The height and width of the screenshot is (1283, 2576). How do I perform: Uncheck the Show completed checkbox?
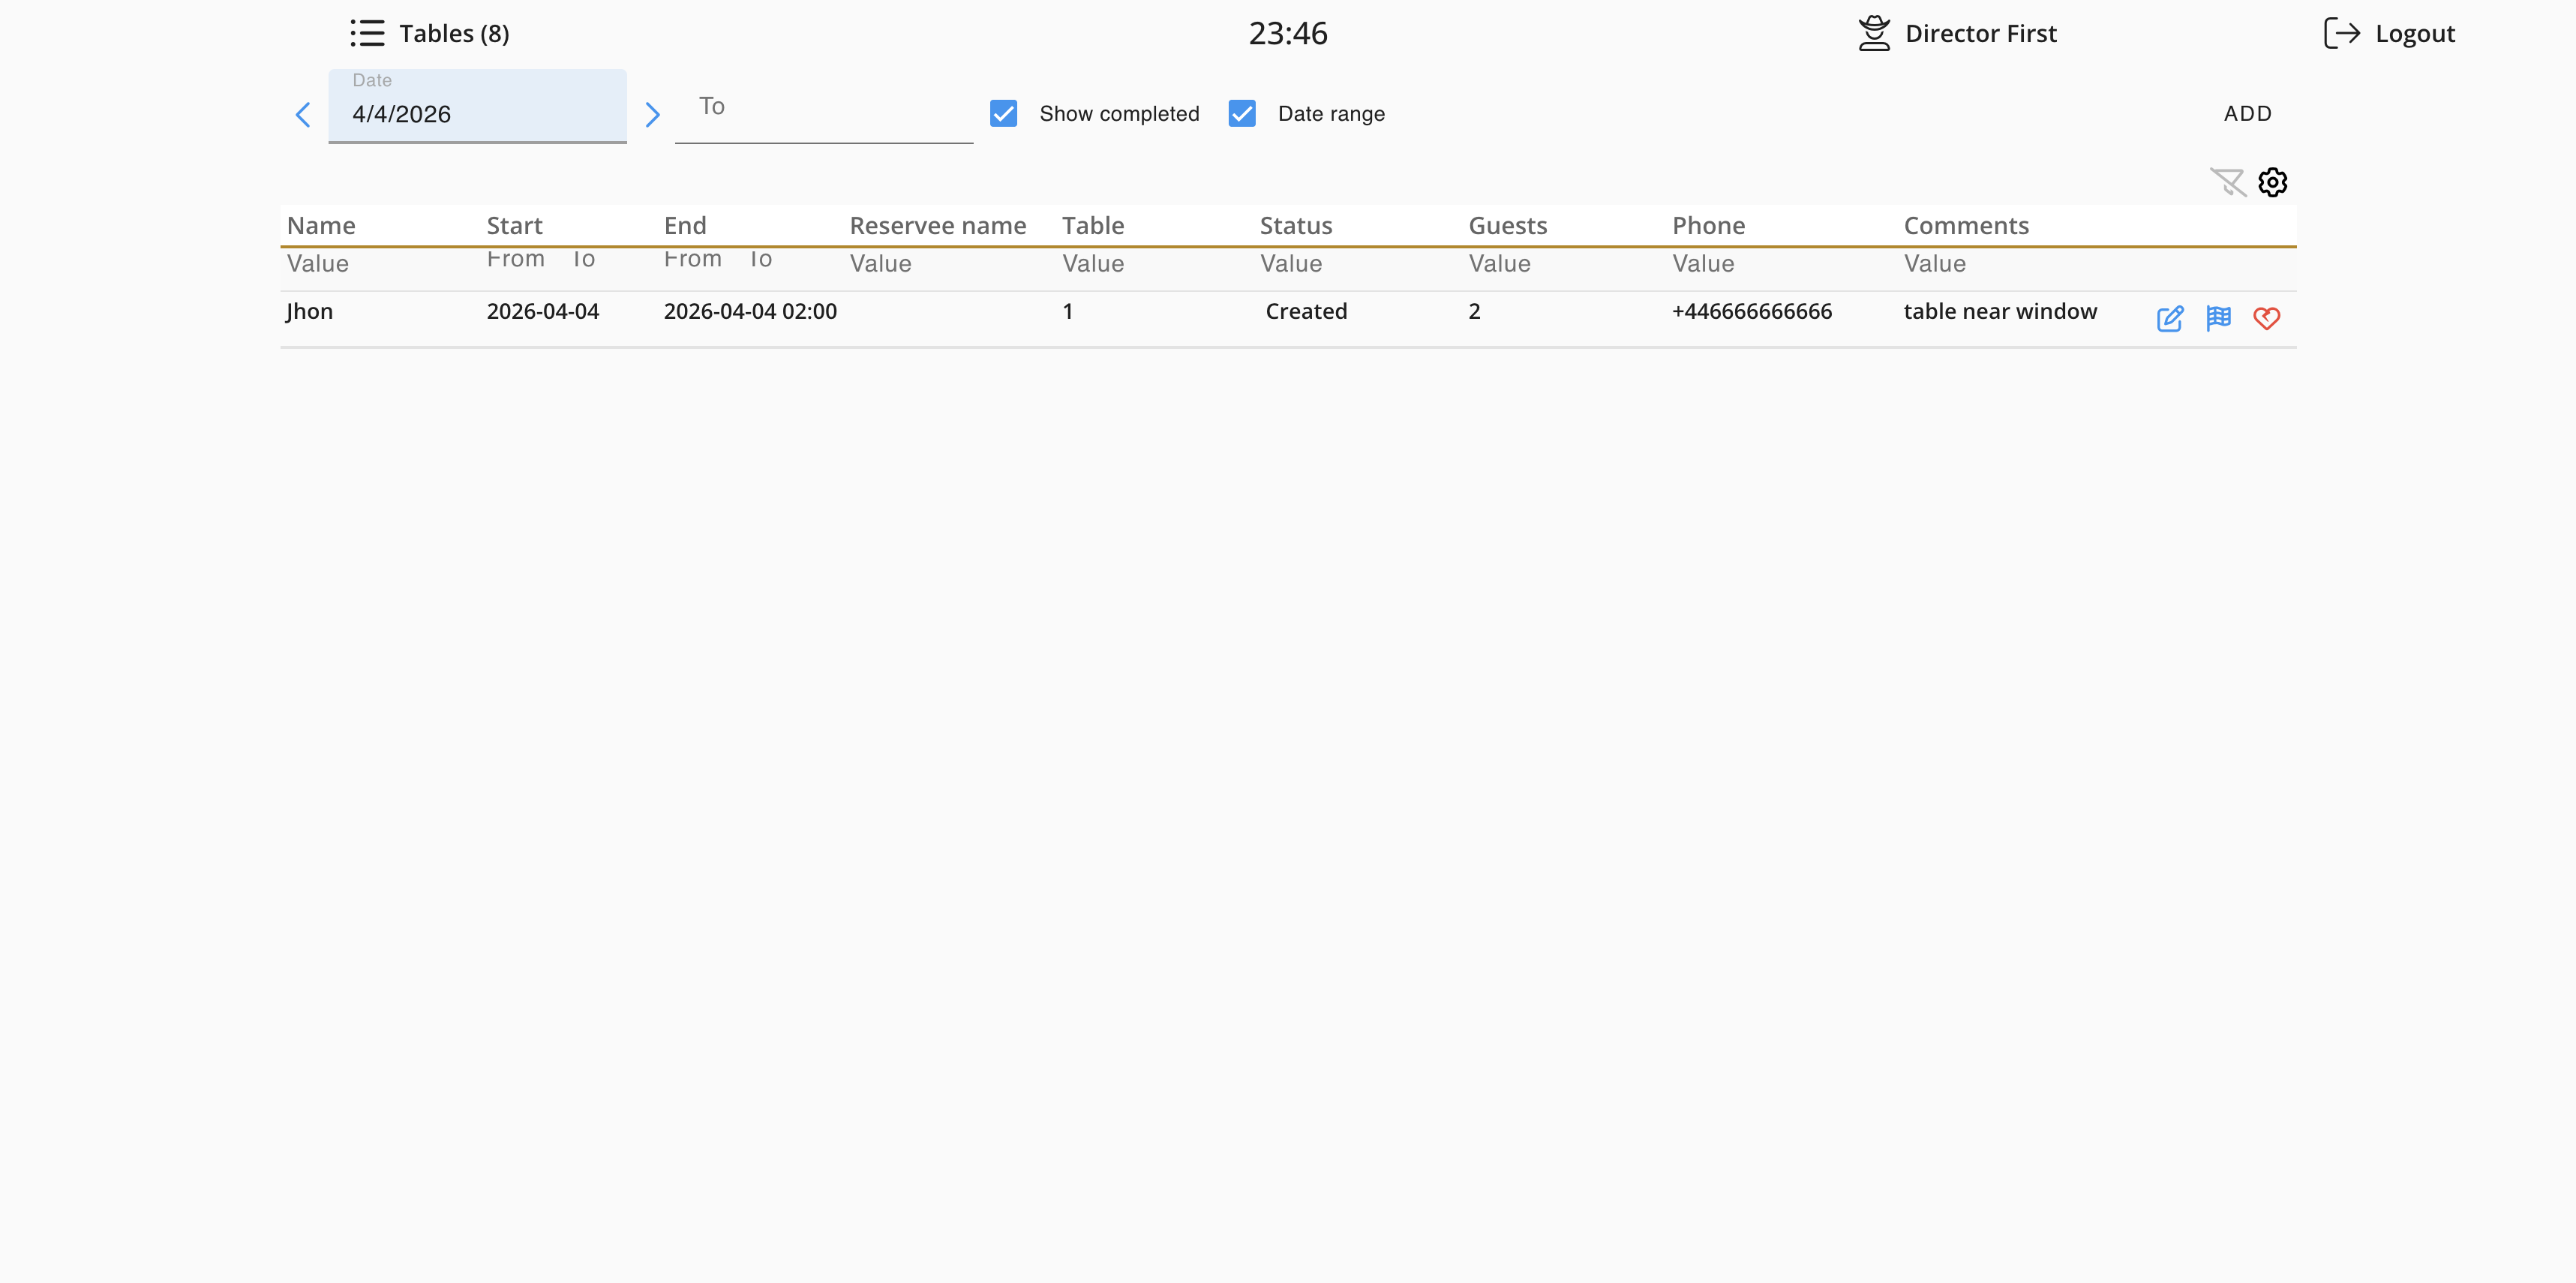coord(1003,114)
